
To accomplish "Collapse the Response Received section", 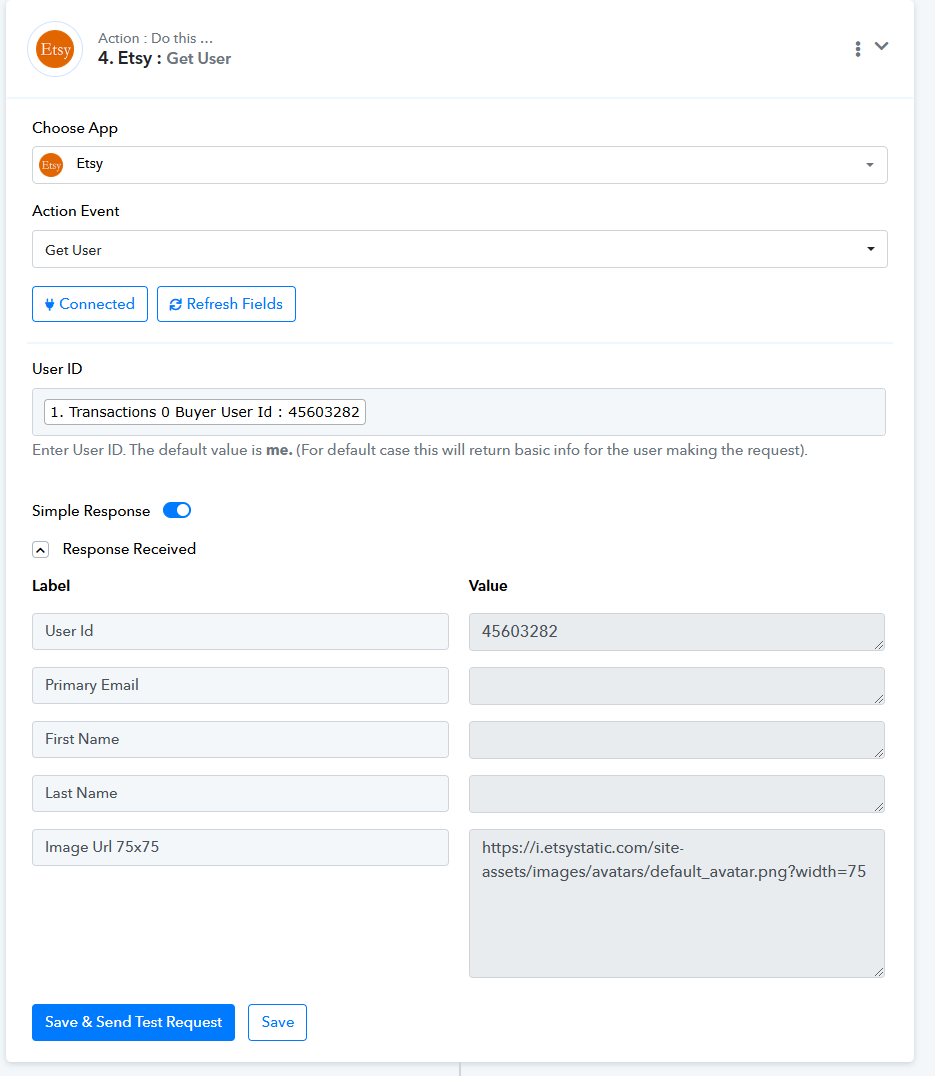I will click(40, 550).
